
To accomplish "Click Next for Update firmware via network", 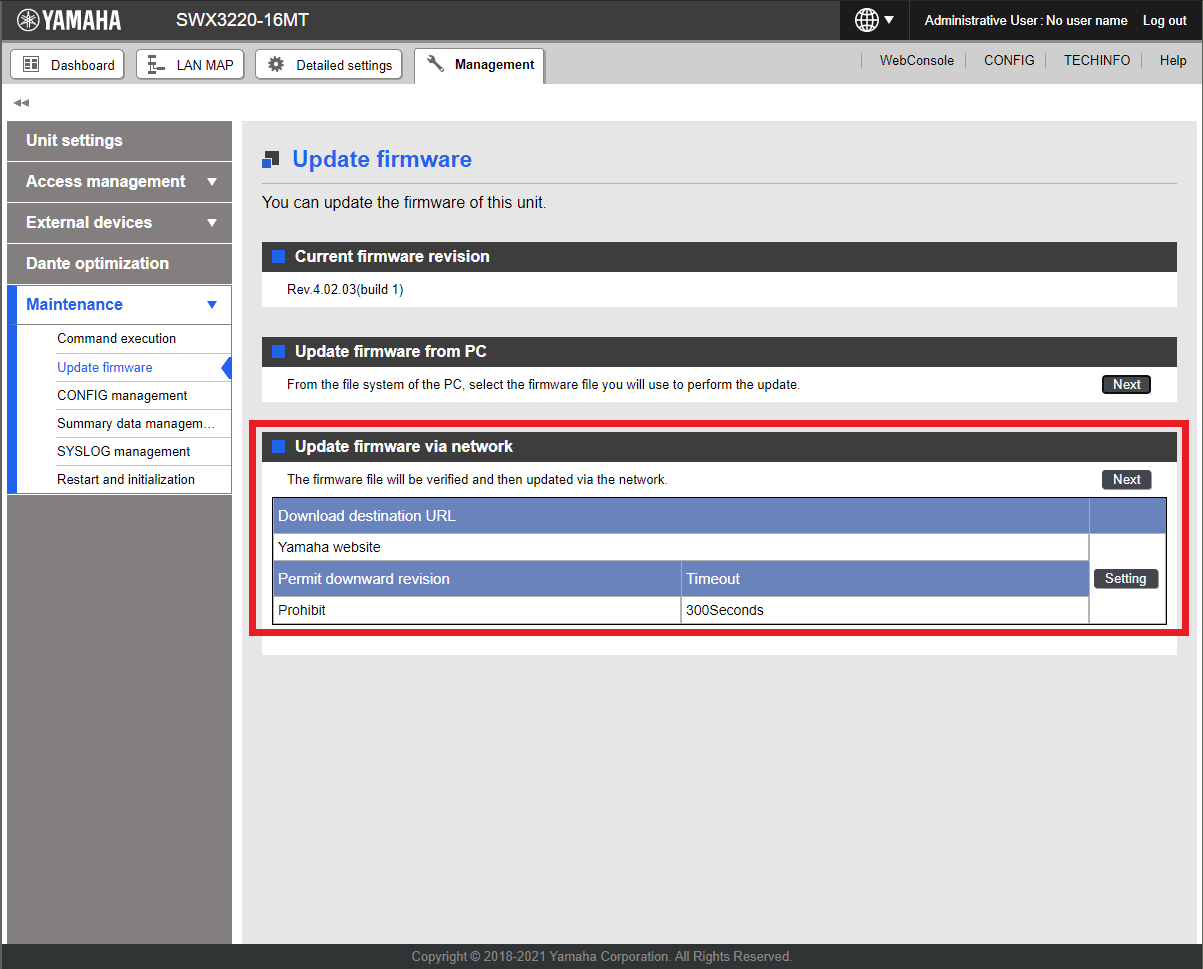I will (1126, 480).
